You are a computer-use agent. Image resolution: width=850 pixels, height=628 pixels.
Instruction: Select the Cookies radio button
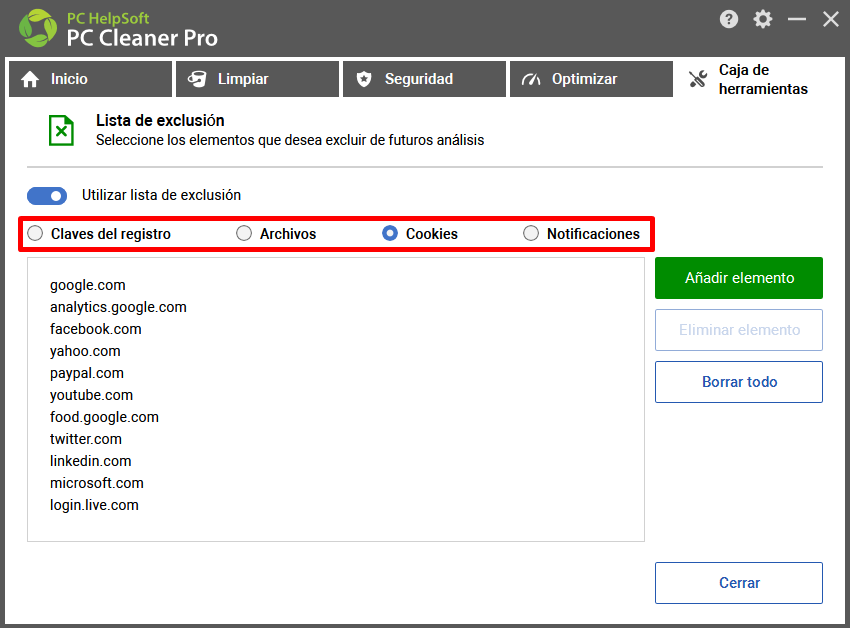coord(390,234)
